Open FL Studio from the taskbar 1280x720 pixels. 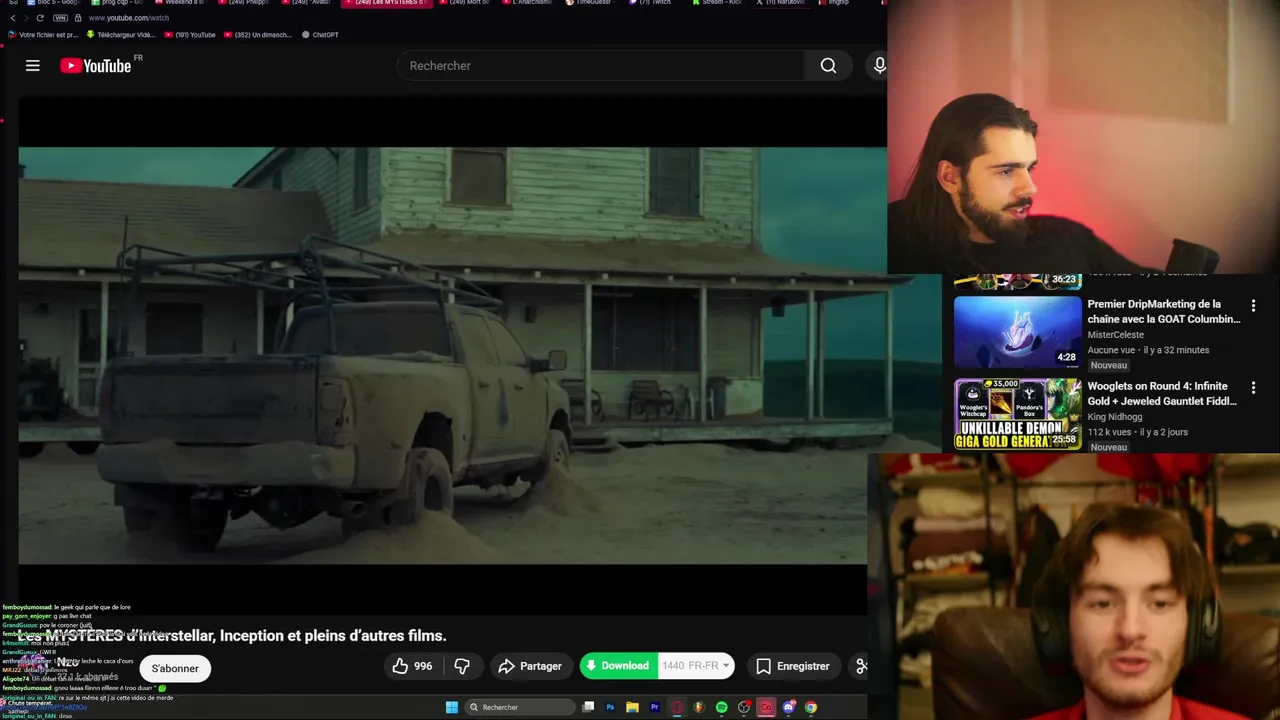[x=699, y=707]
